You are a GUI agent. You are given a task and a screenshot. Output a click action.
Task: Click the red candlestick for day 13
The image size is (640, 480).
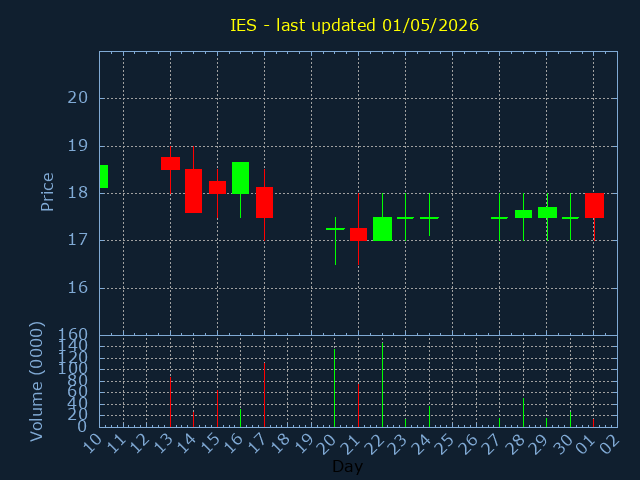pos(171,163)
